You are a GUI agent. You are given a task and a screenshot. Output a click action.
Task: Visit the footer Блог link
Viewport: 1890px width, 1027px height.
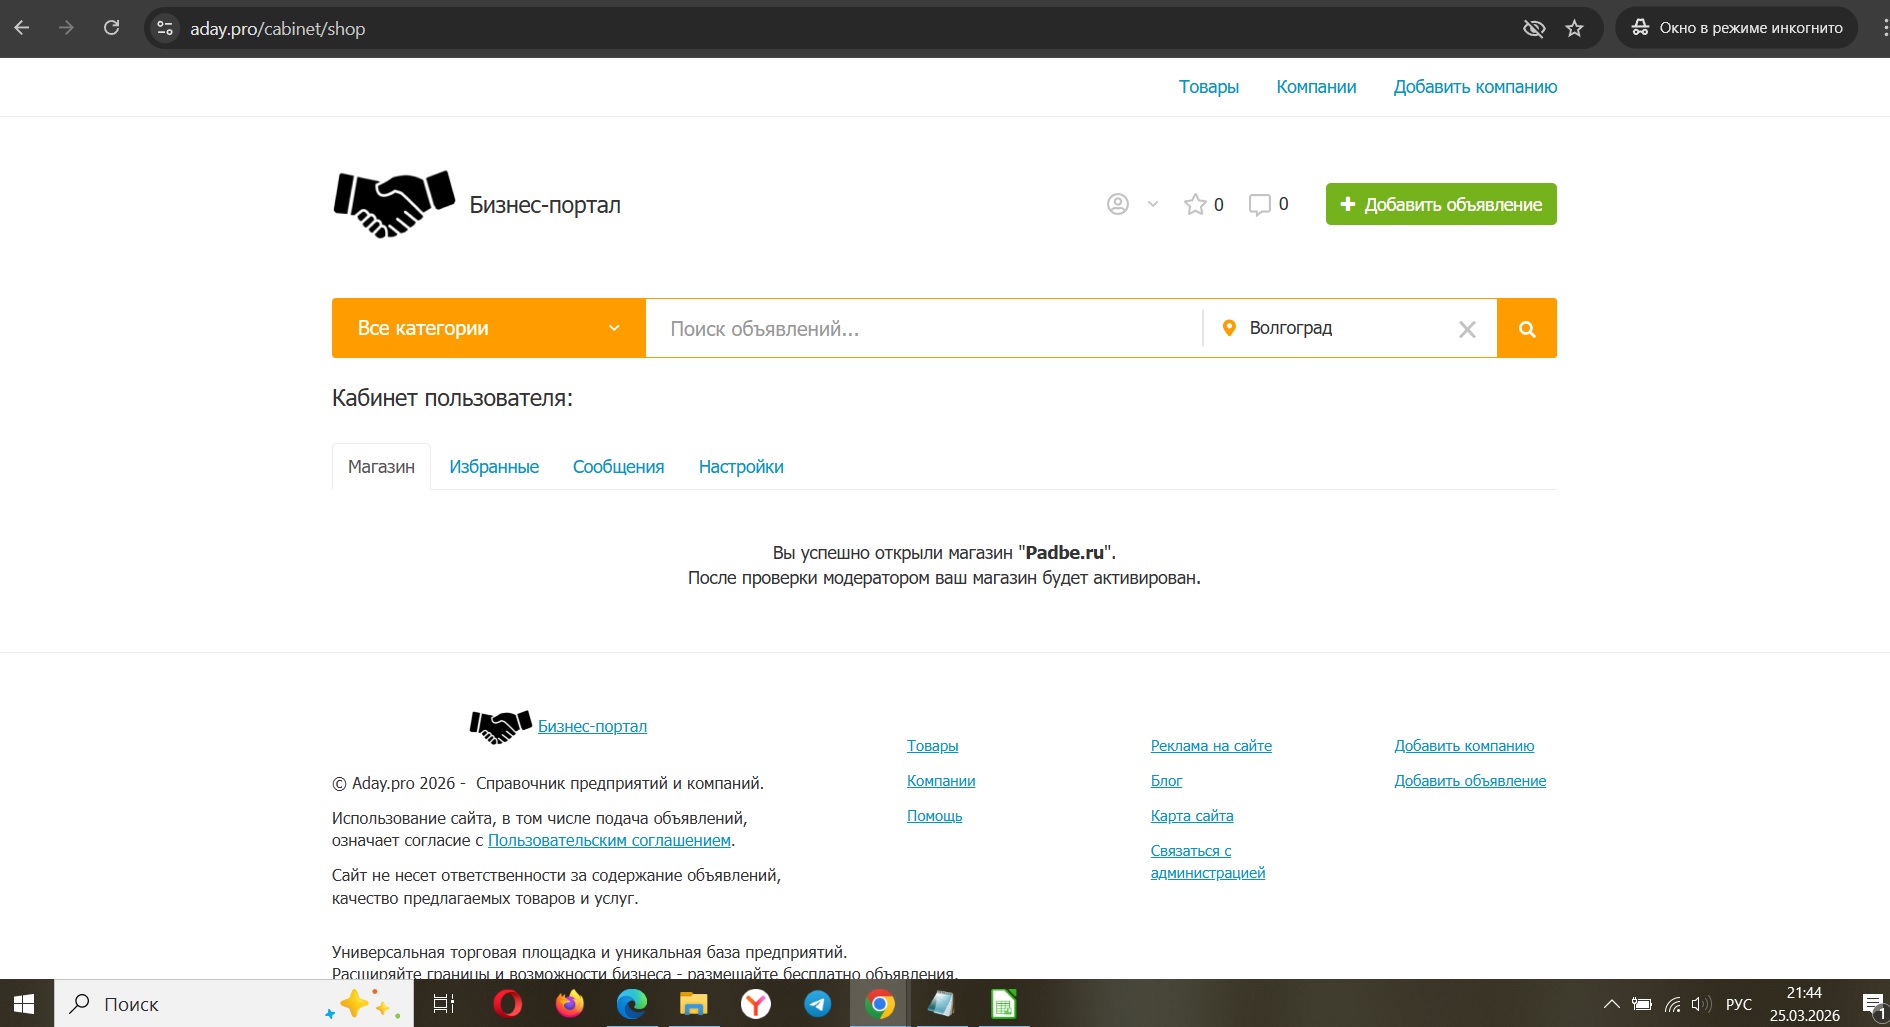[x=1166, y=781]
